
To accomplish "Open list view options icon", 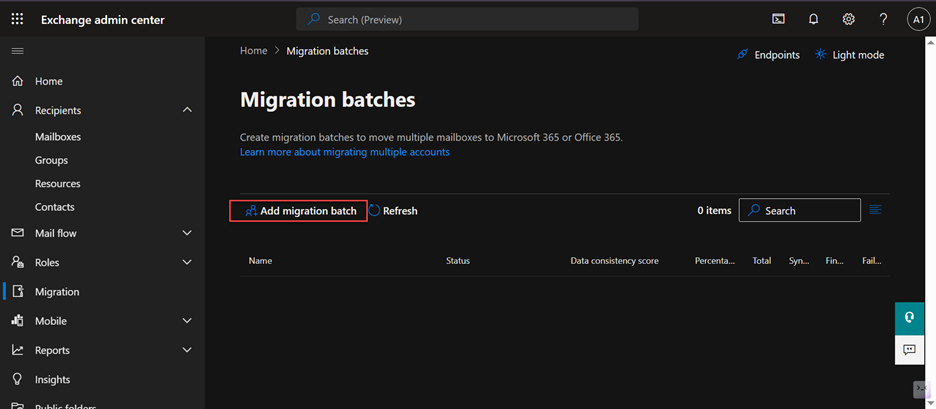I will [876, 210].
